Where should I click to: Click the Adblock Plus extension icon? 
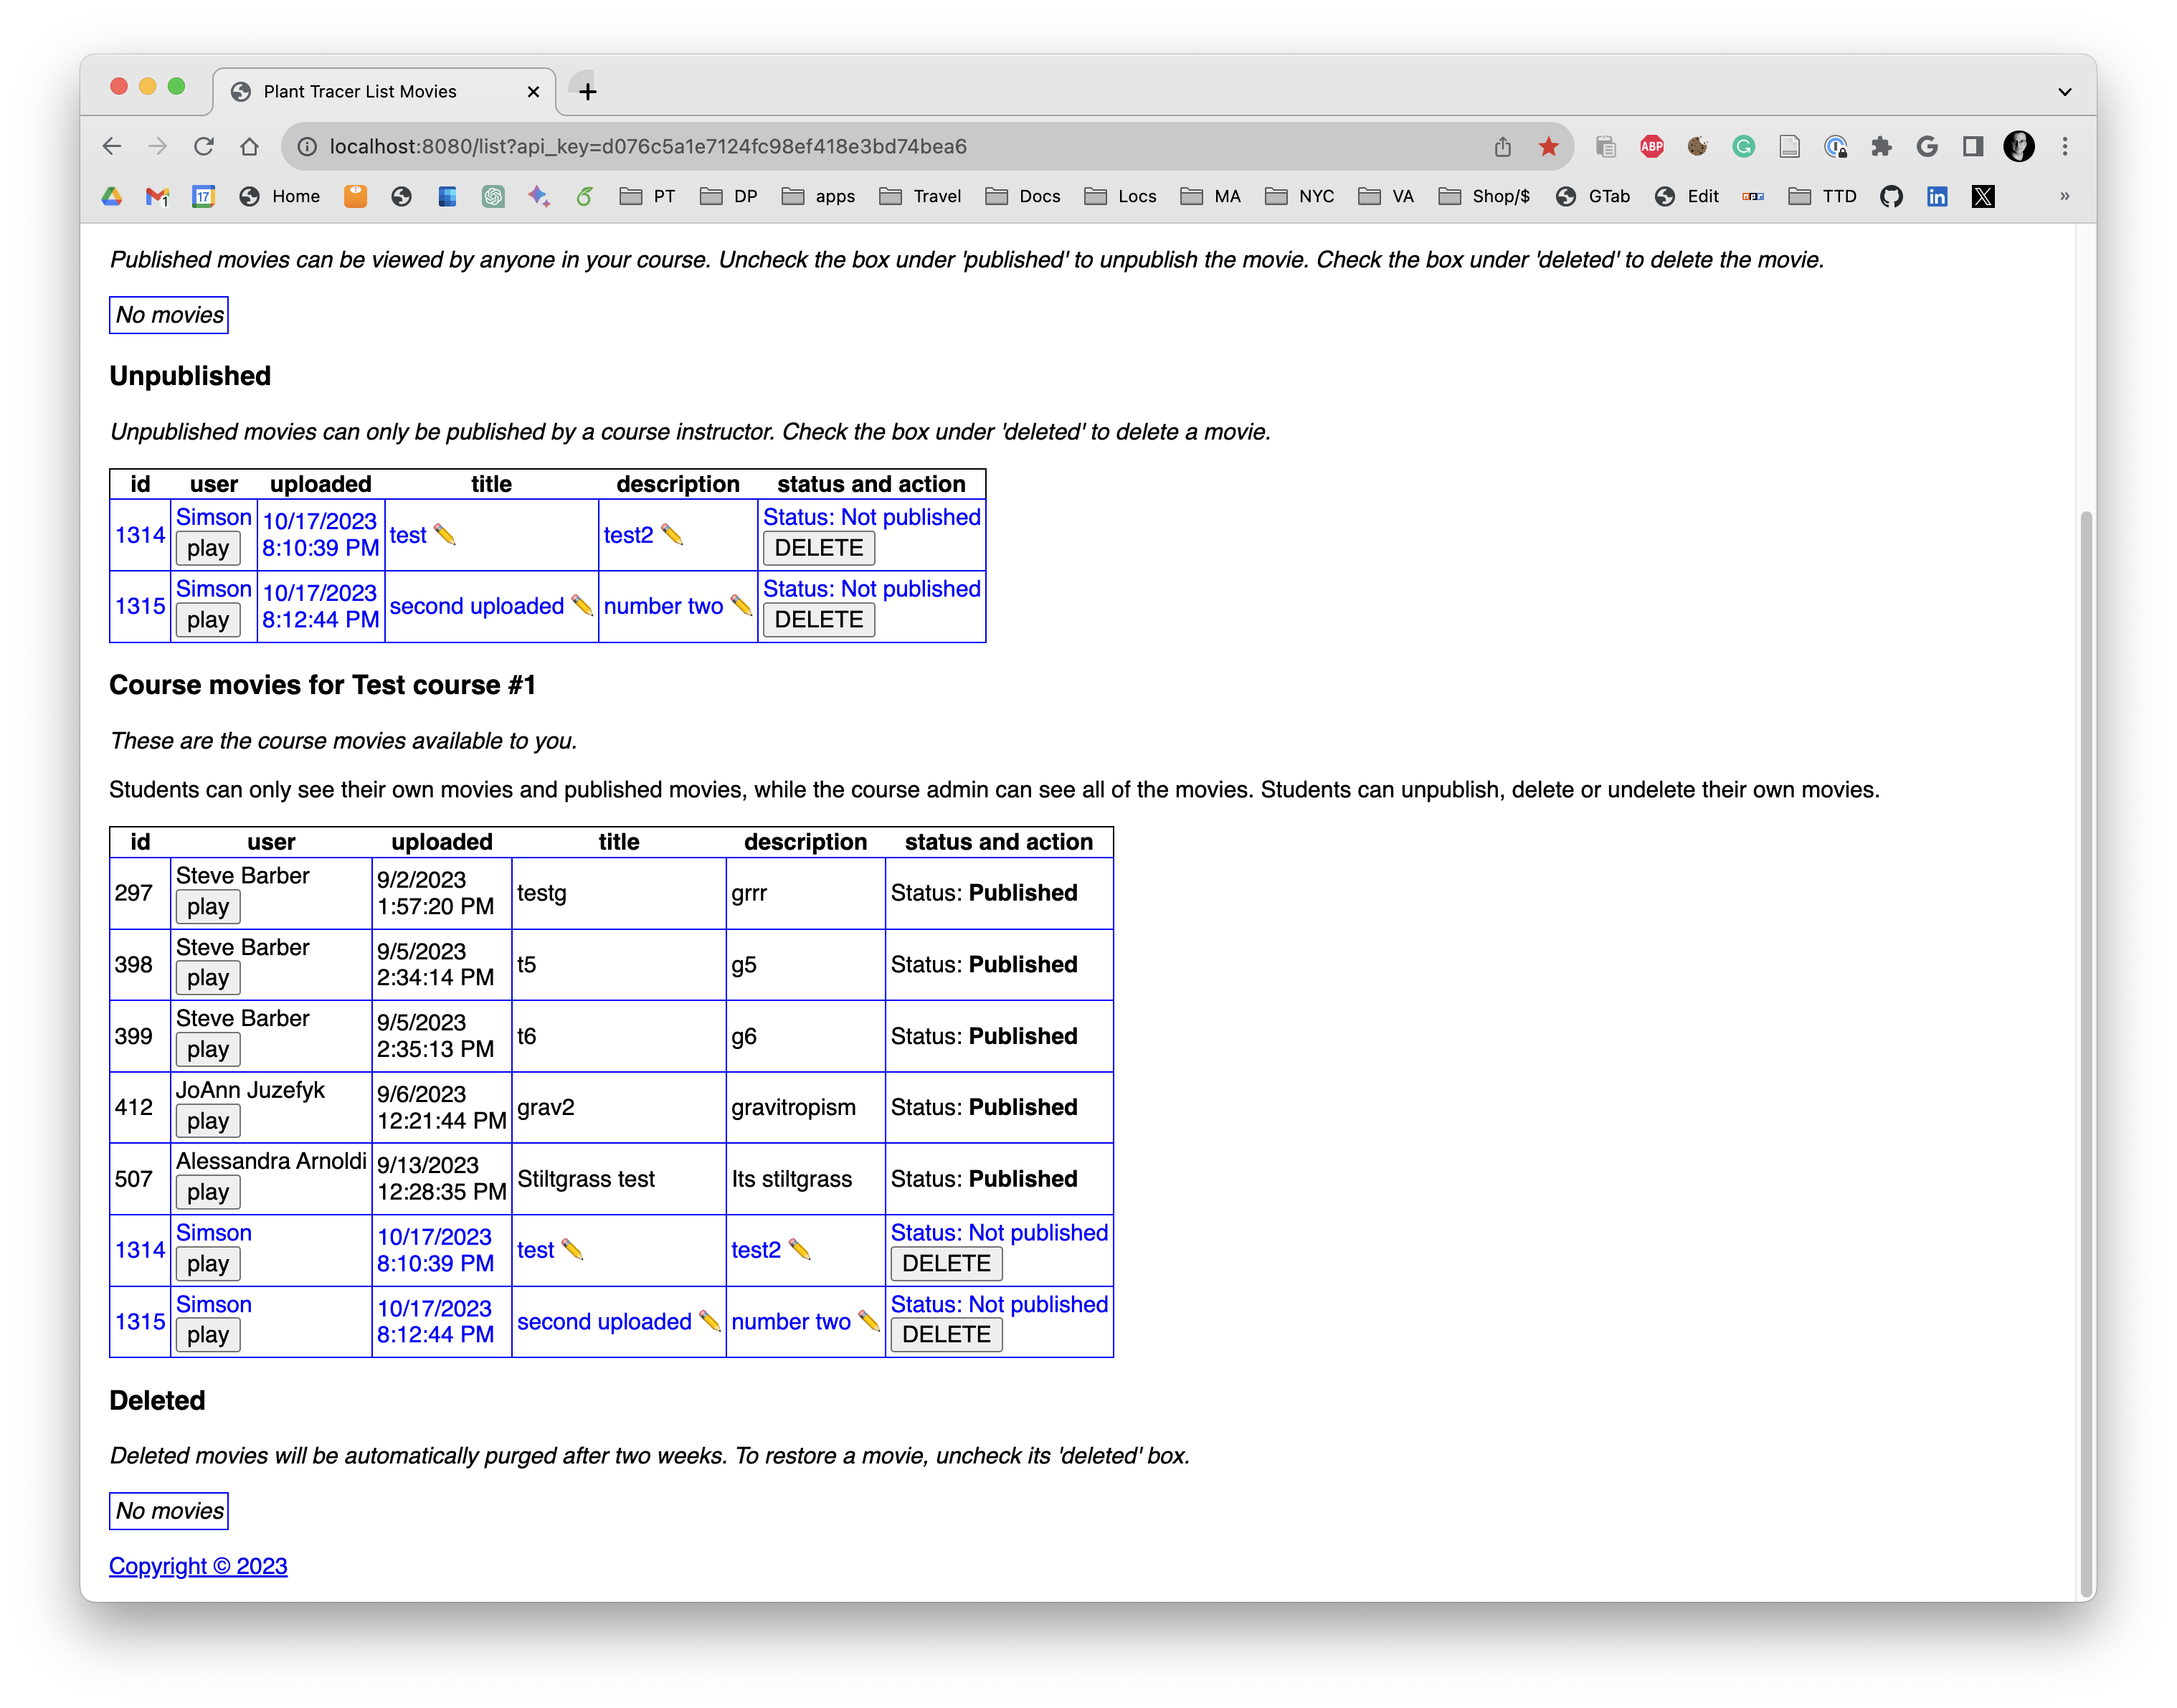click(x=1652, y=146)
